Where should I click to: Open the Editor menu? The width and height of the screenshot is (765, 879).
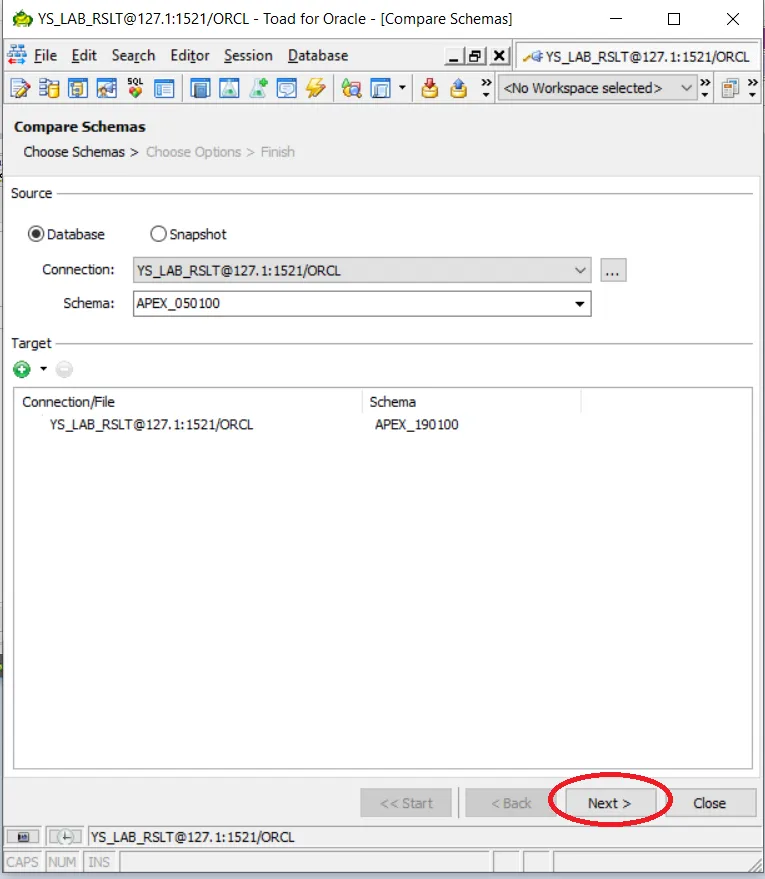[190, 55]
